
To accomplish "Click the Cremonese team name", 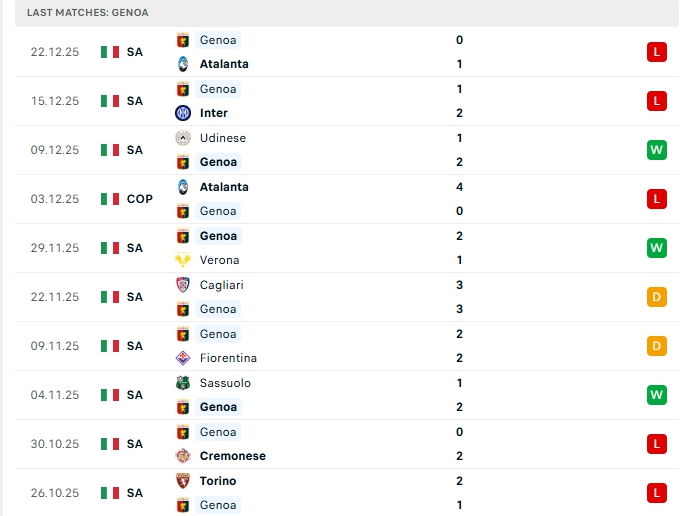I will 233,456.
